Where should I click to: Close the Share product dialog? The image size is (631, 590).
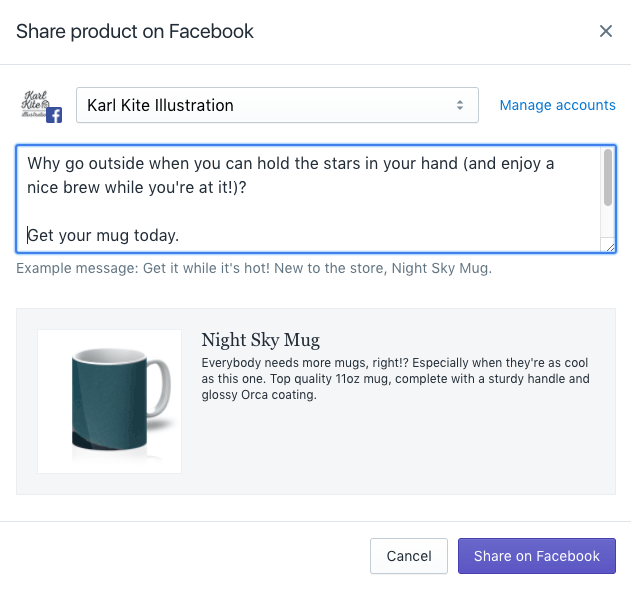coord(605,31)
